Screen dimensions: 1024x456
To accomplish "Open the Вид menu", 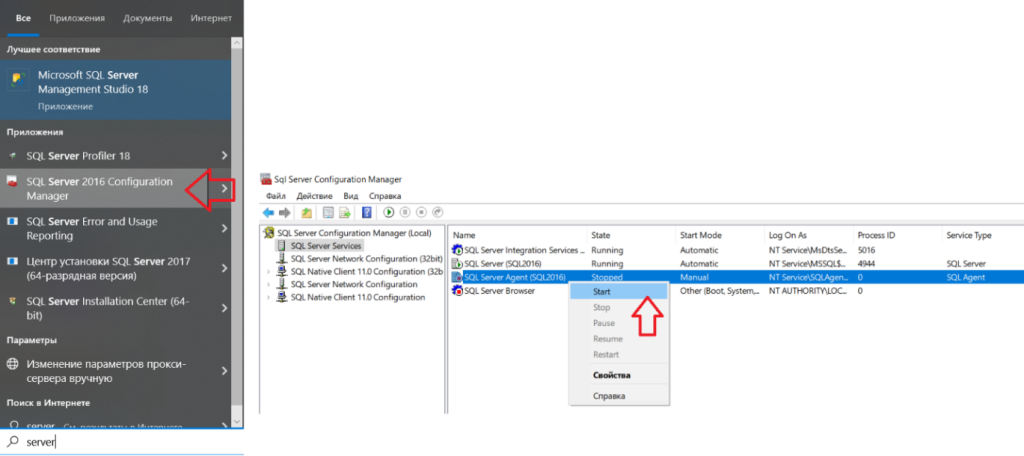I will (351, 196).
